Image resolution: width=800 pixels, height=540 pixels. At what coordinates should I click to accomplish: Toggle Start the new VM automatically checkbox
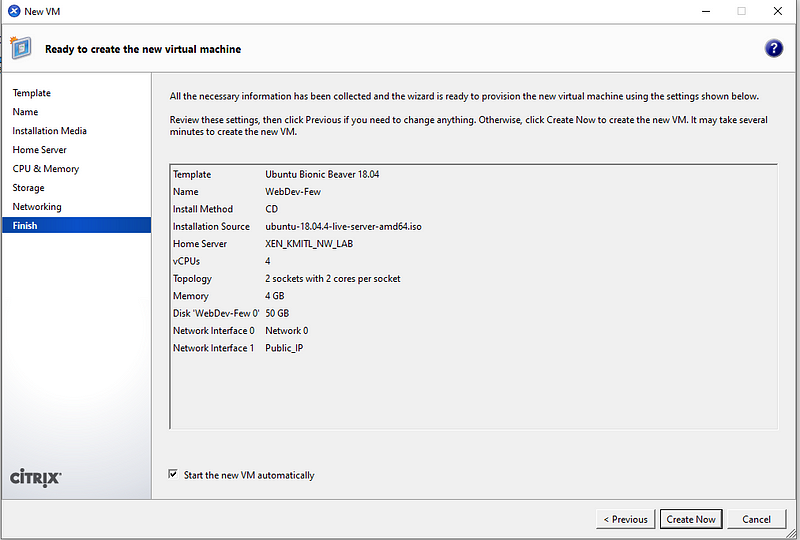pyautogui.click(x=174, y=475)
